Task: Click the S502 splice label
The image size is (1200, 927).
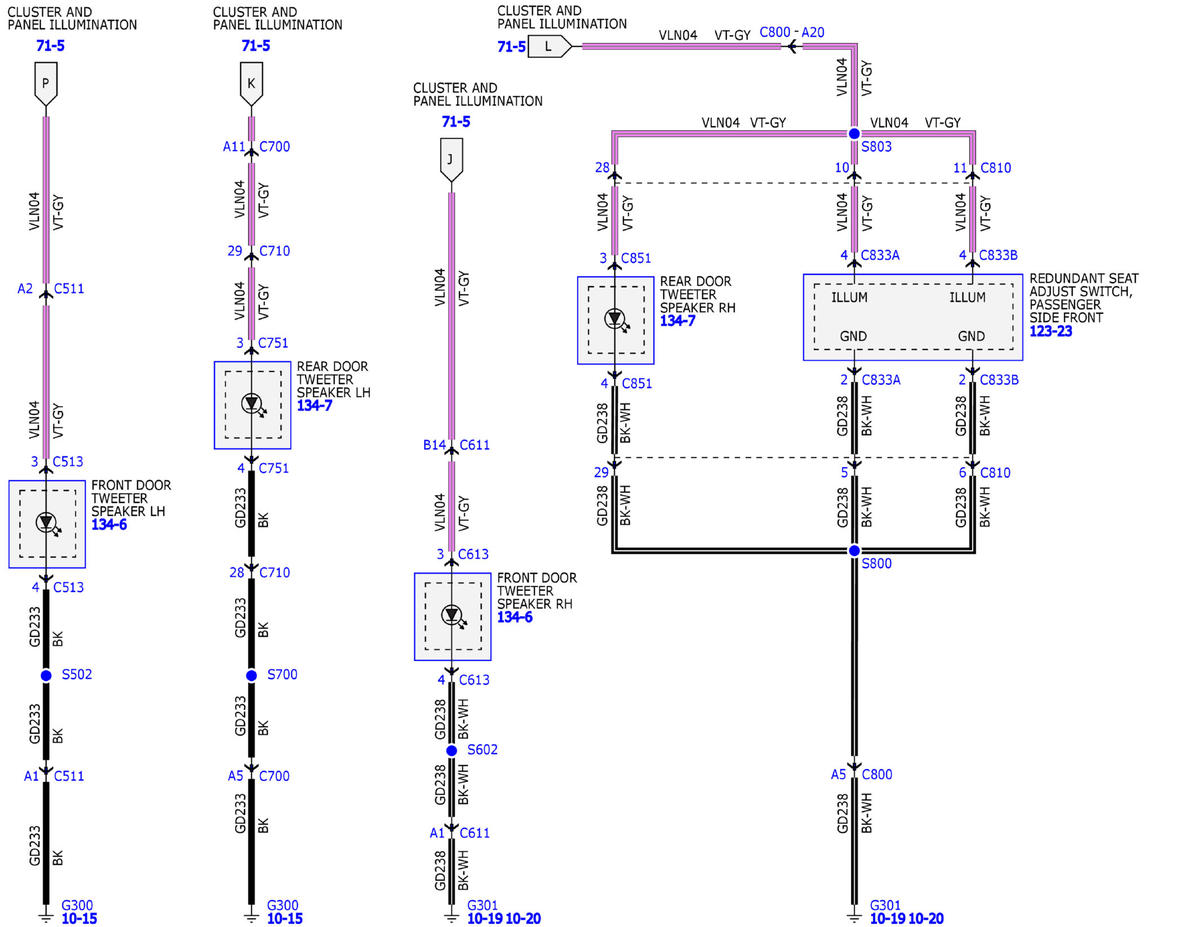Action: click(77, 675)
